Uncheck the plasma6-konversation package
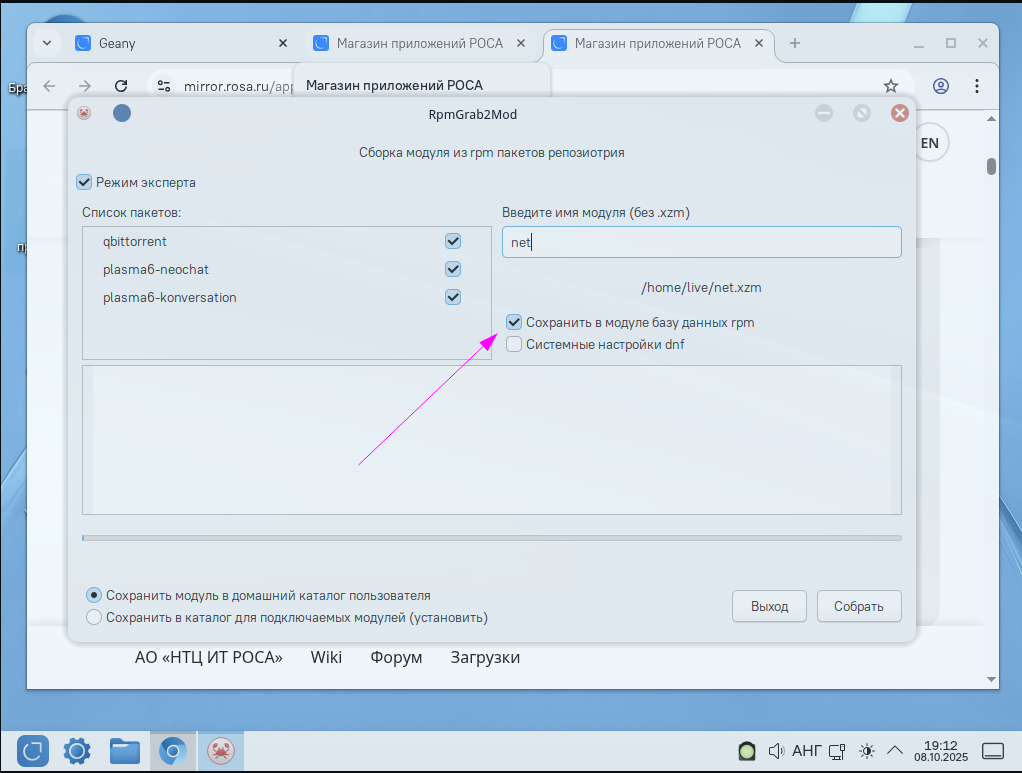 [x=453, y=297]
